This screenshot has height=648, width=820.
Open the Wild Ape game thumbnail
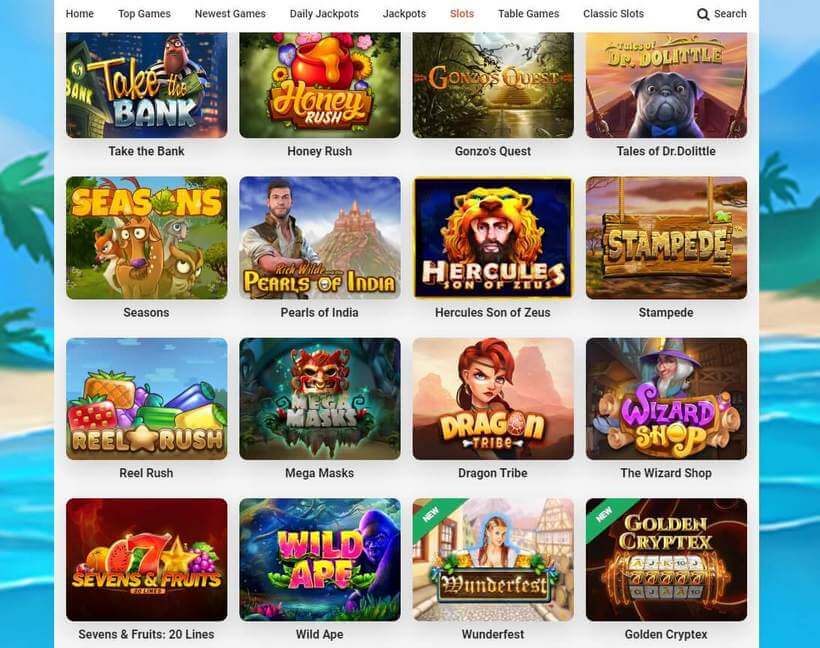coord(320,560)
